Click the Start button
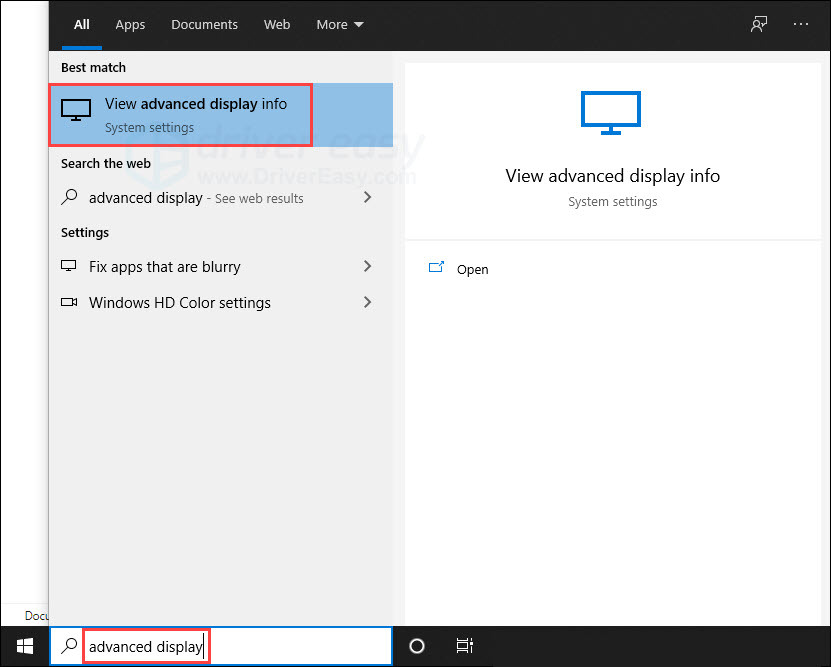 24,646
